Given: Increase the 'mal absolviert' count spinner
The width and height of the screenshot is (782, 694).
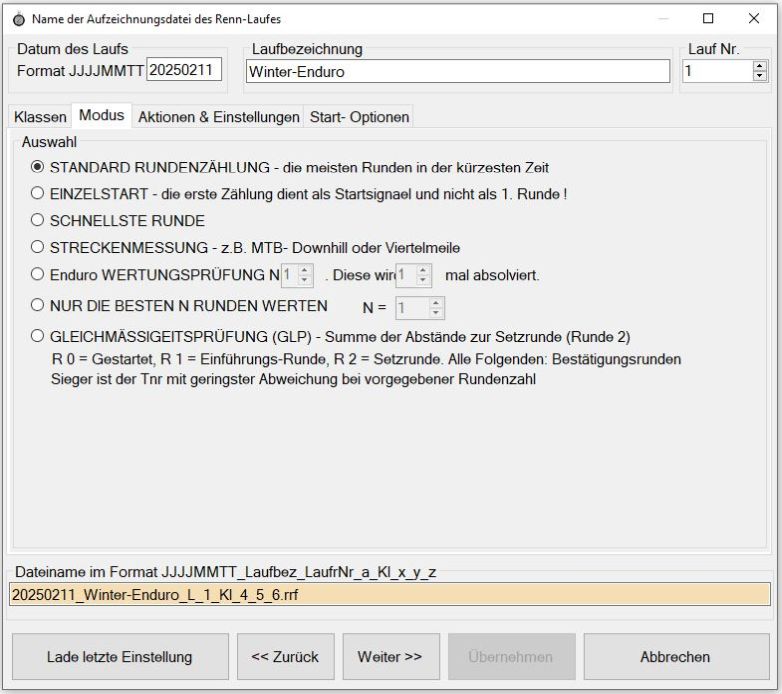Looking at the screenshot, I should tap(423, 270).
